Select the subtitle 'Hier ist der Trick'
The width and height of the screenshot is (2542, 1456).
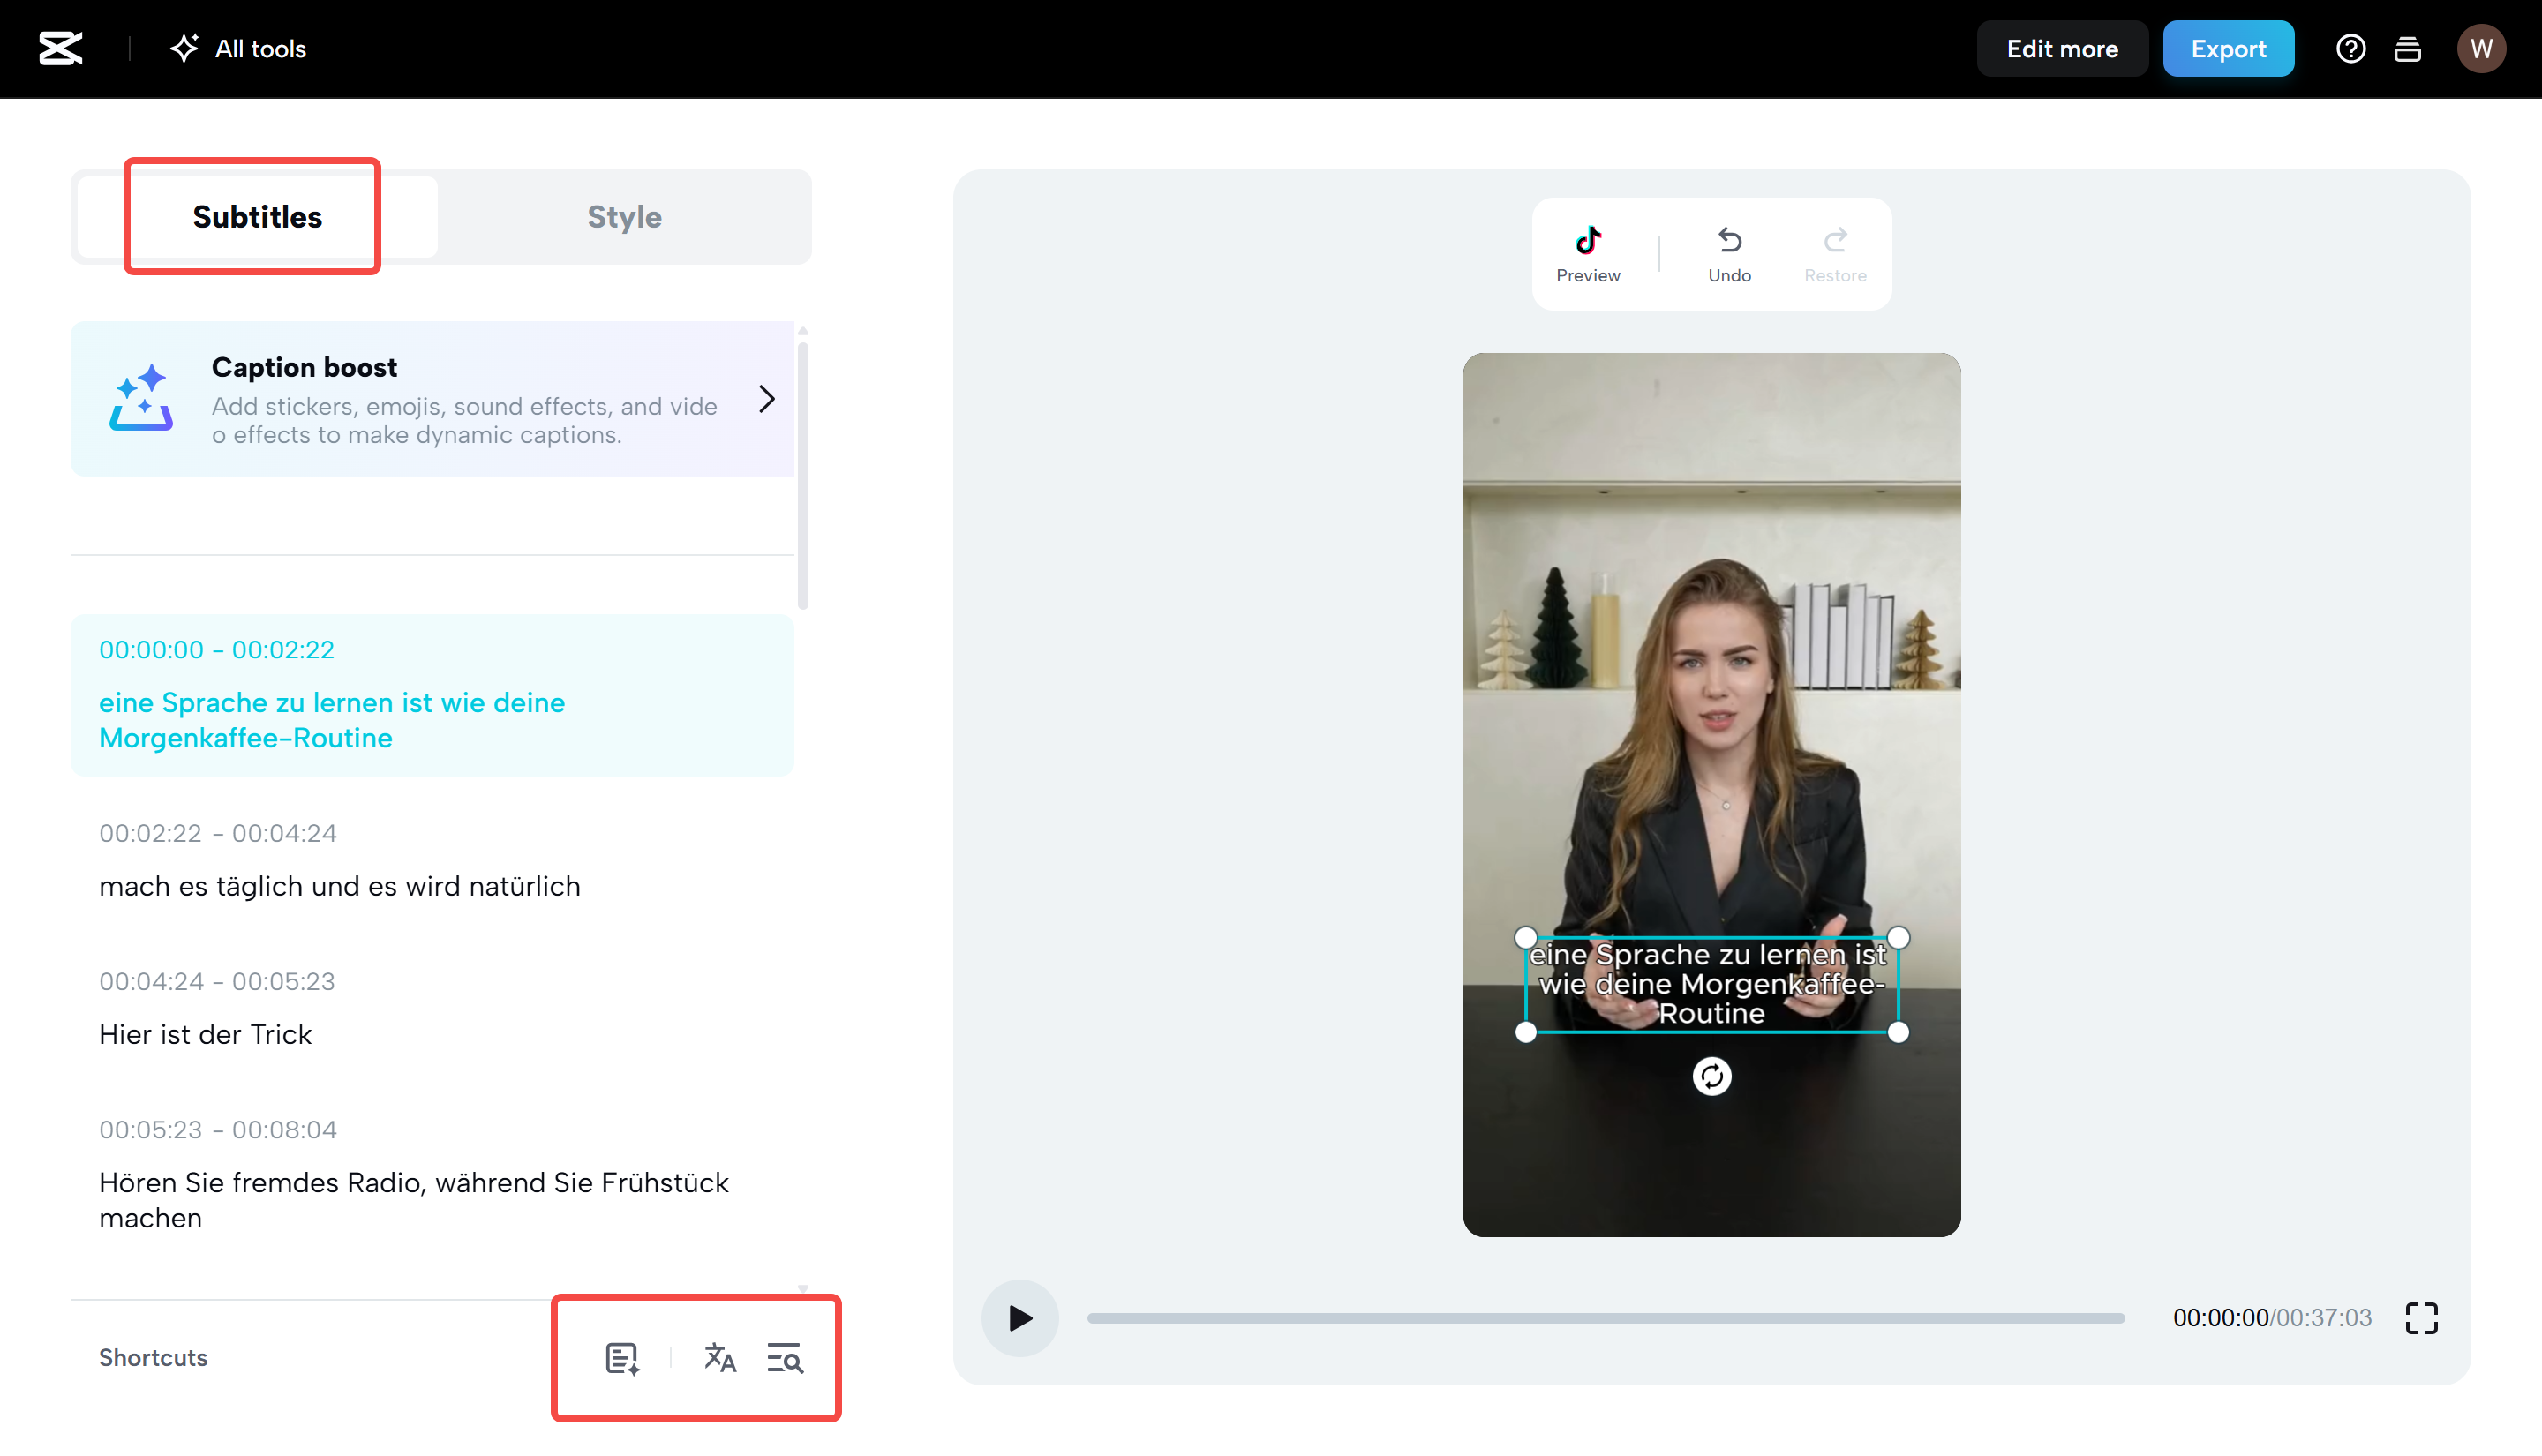coord(205,1034)
